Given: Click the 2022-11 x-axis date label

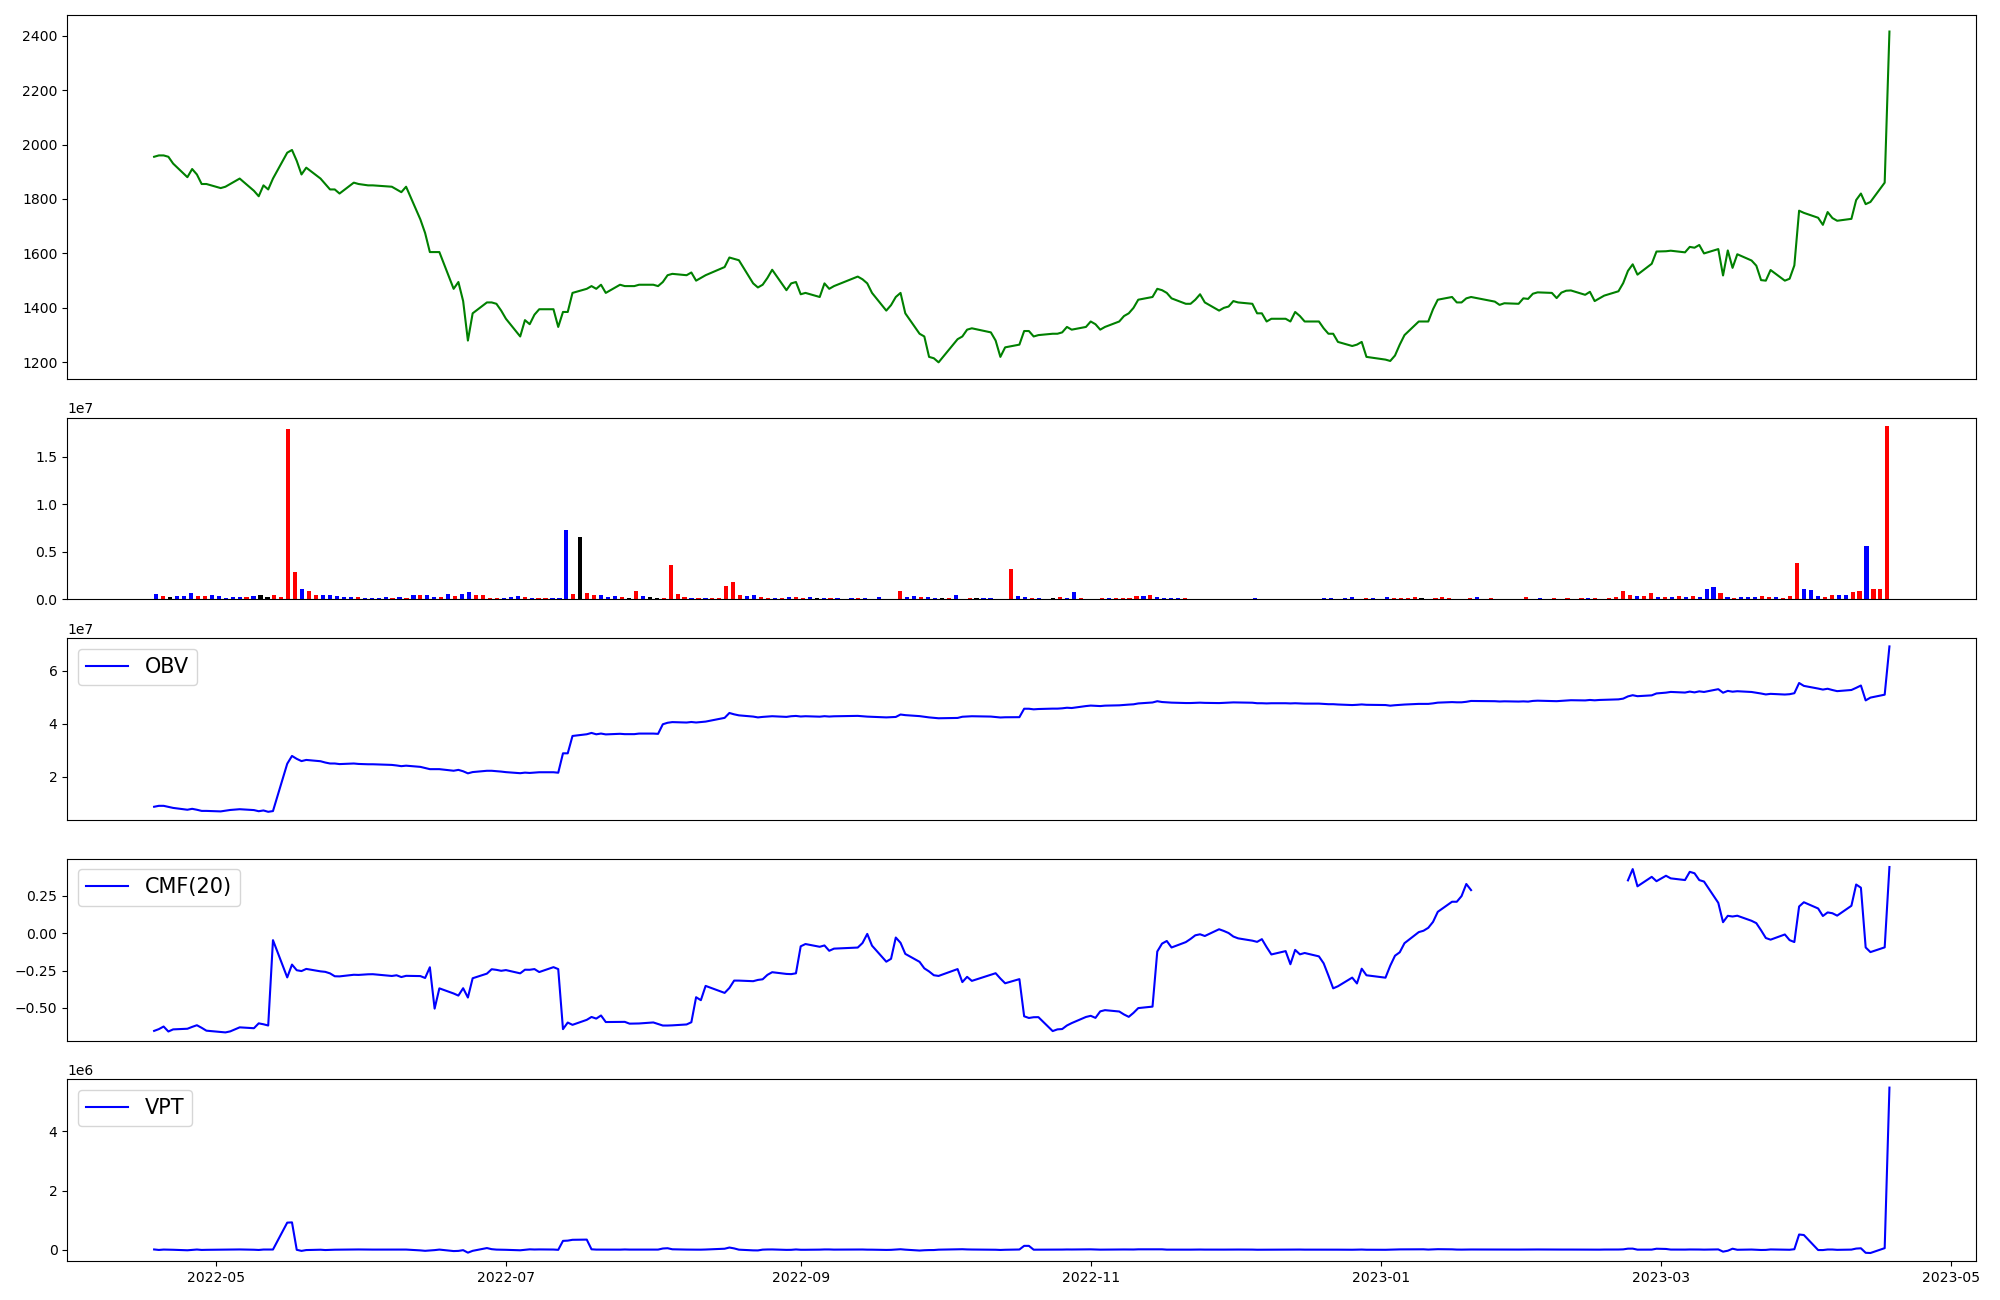Looking at the screenshot, I should (x=1091, y=1277).
